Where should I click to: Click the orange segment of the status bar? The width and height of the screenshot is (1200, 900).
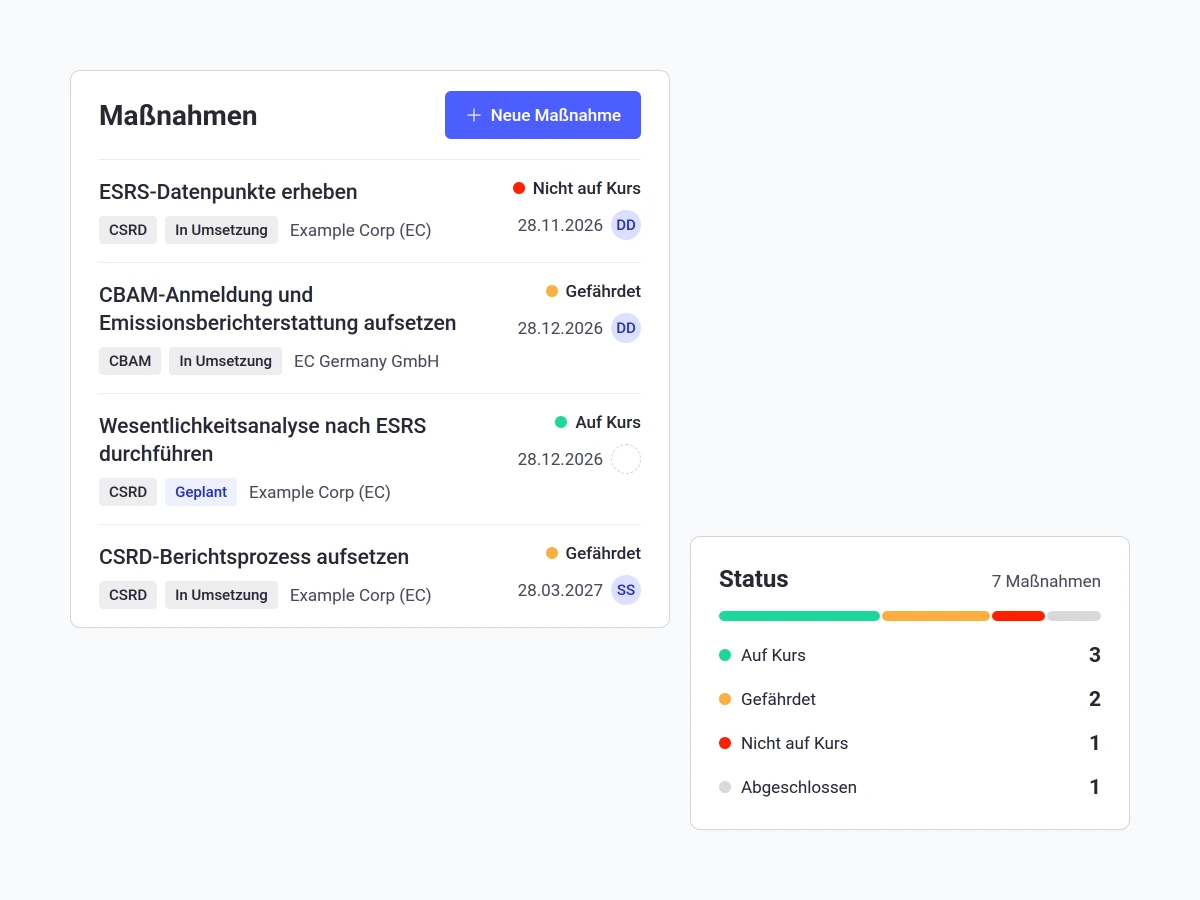coord(936,616)
